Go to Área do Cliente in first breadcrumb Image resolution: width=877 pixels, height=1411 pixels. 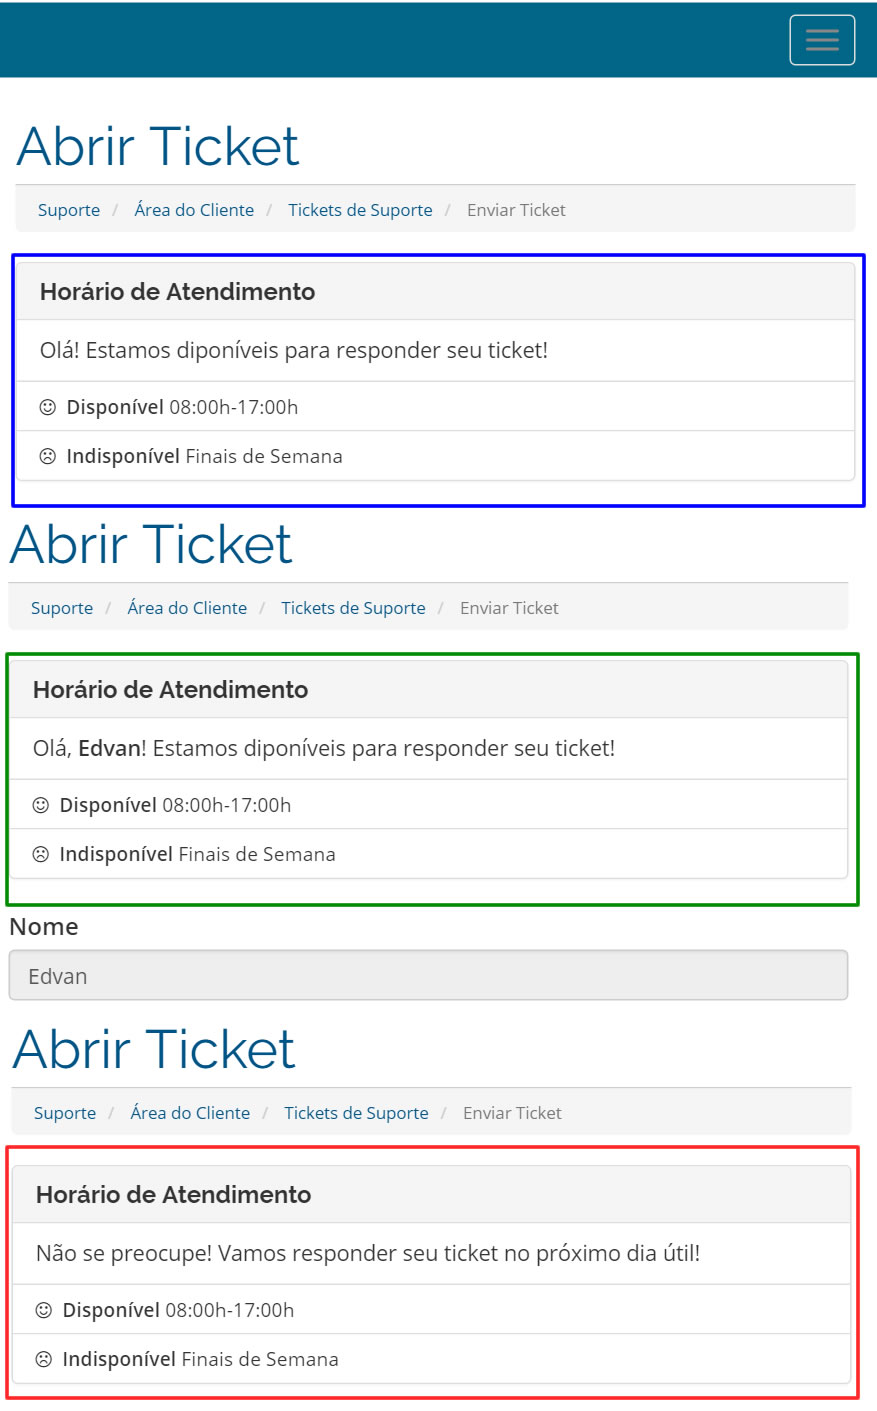point(194,210)
